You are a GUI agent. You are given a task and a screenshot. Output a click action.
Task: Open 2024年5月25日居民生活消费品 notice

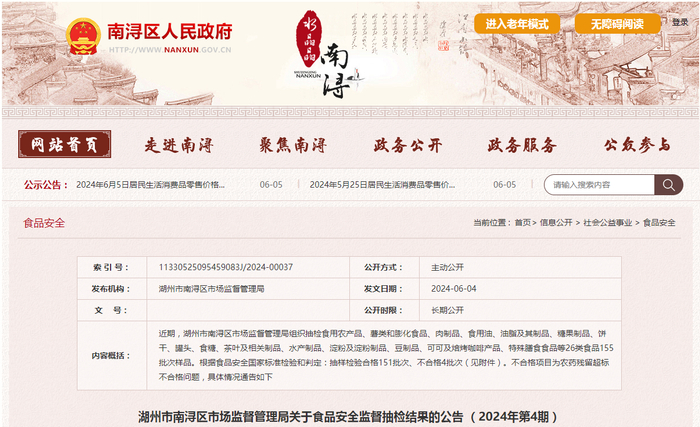(x=383, y=184)
